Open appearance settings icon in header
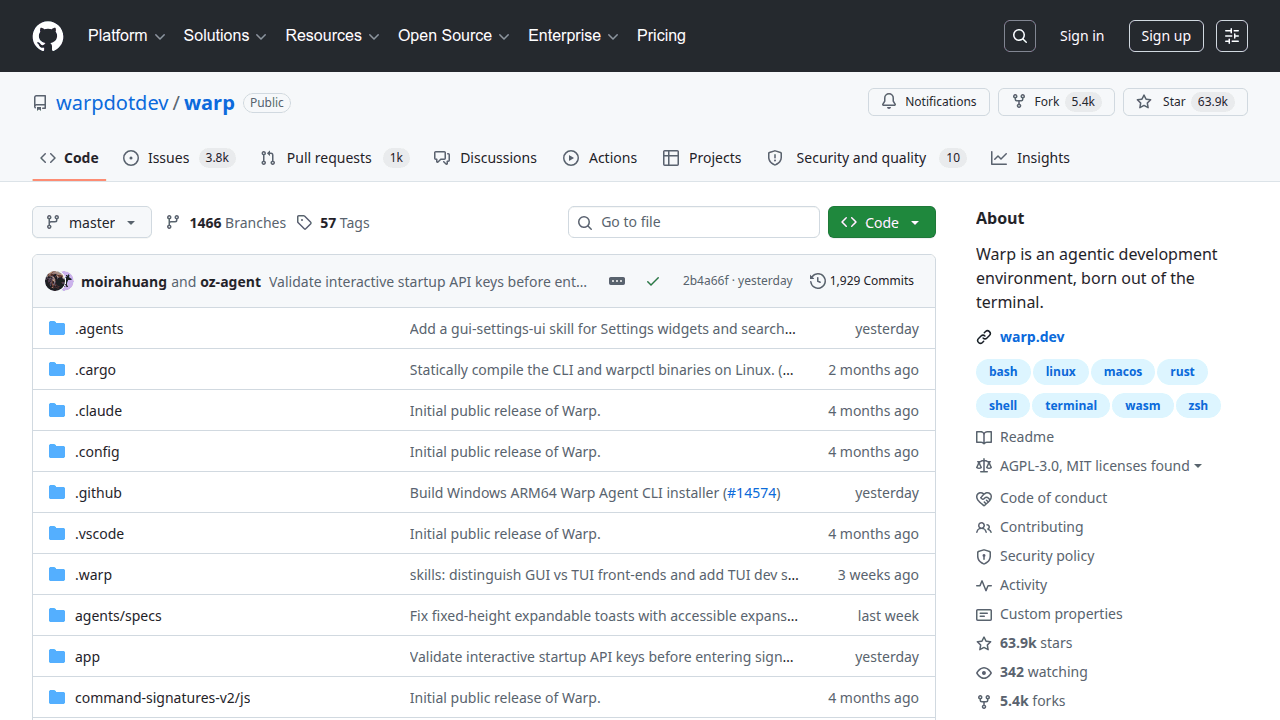This screenshot has height=720, width=1280. 1232,36
